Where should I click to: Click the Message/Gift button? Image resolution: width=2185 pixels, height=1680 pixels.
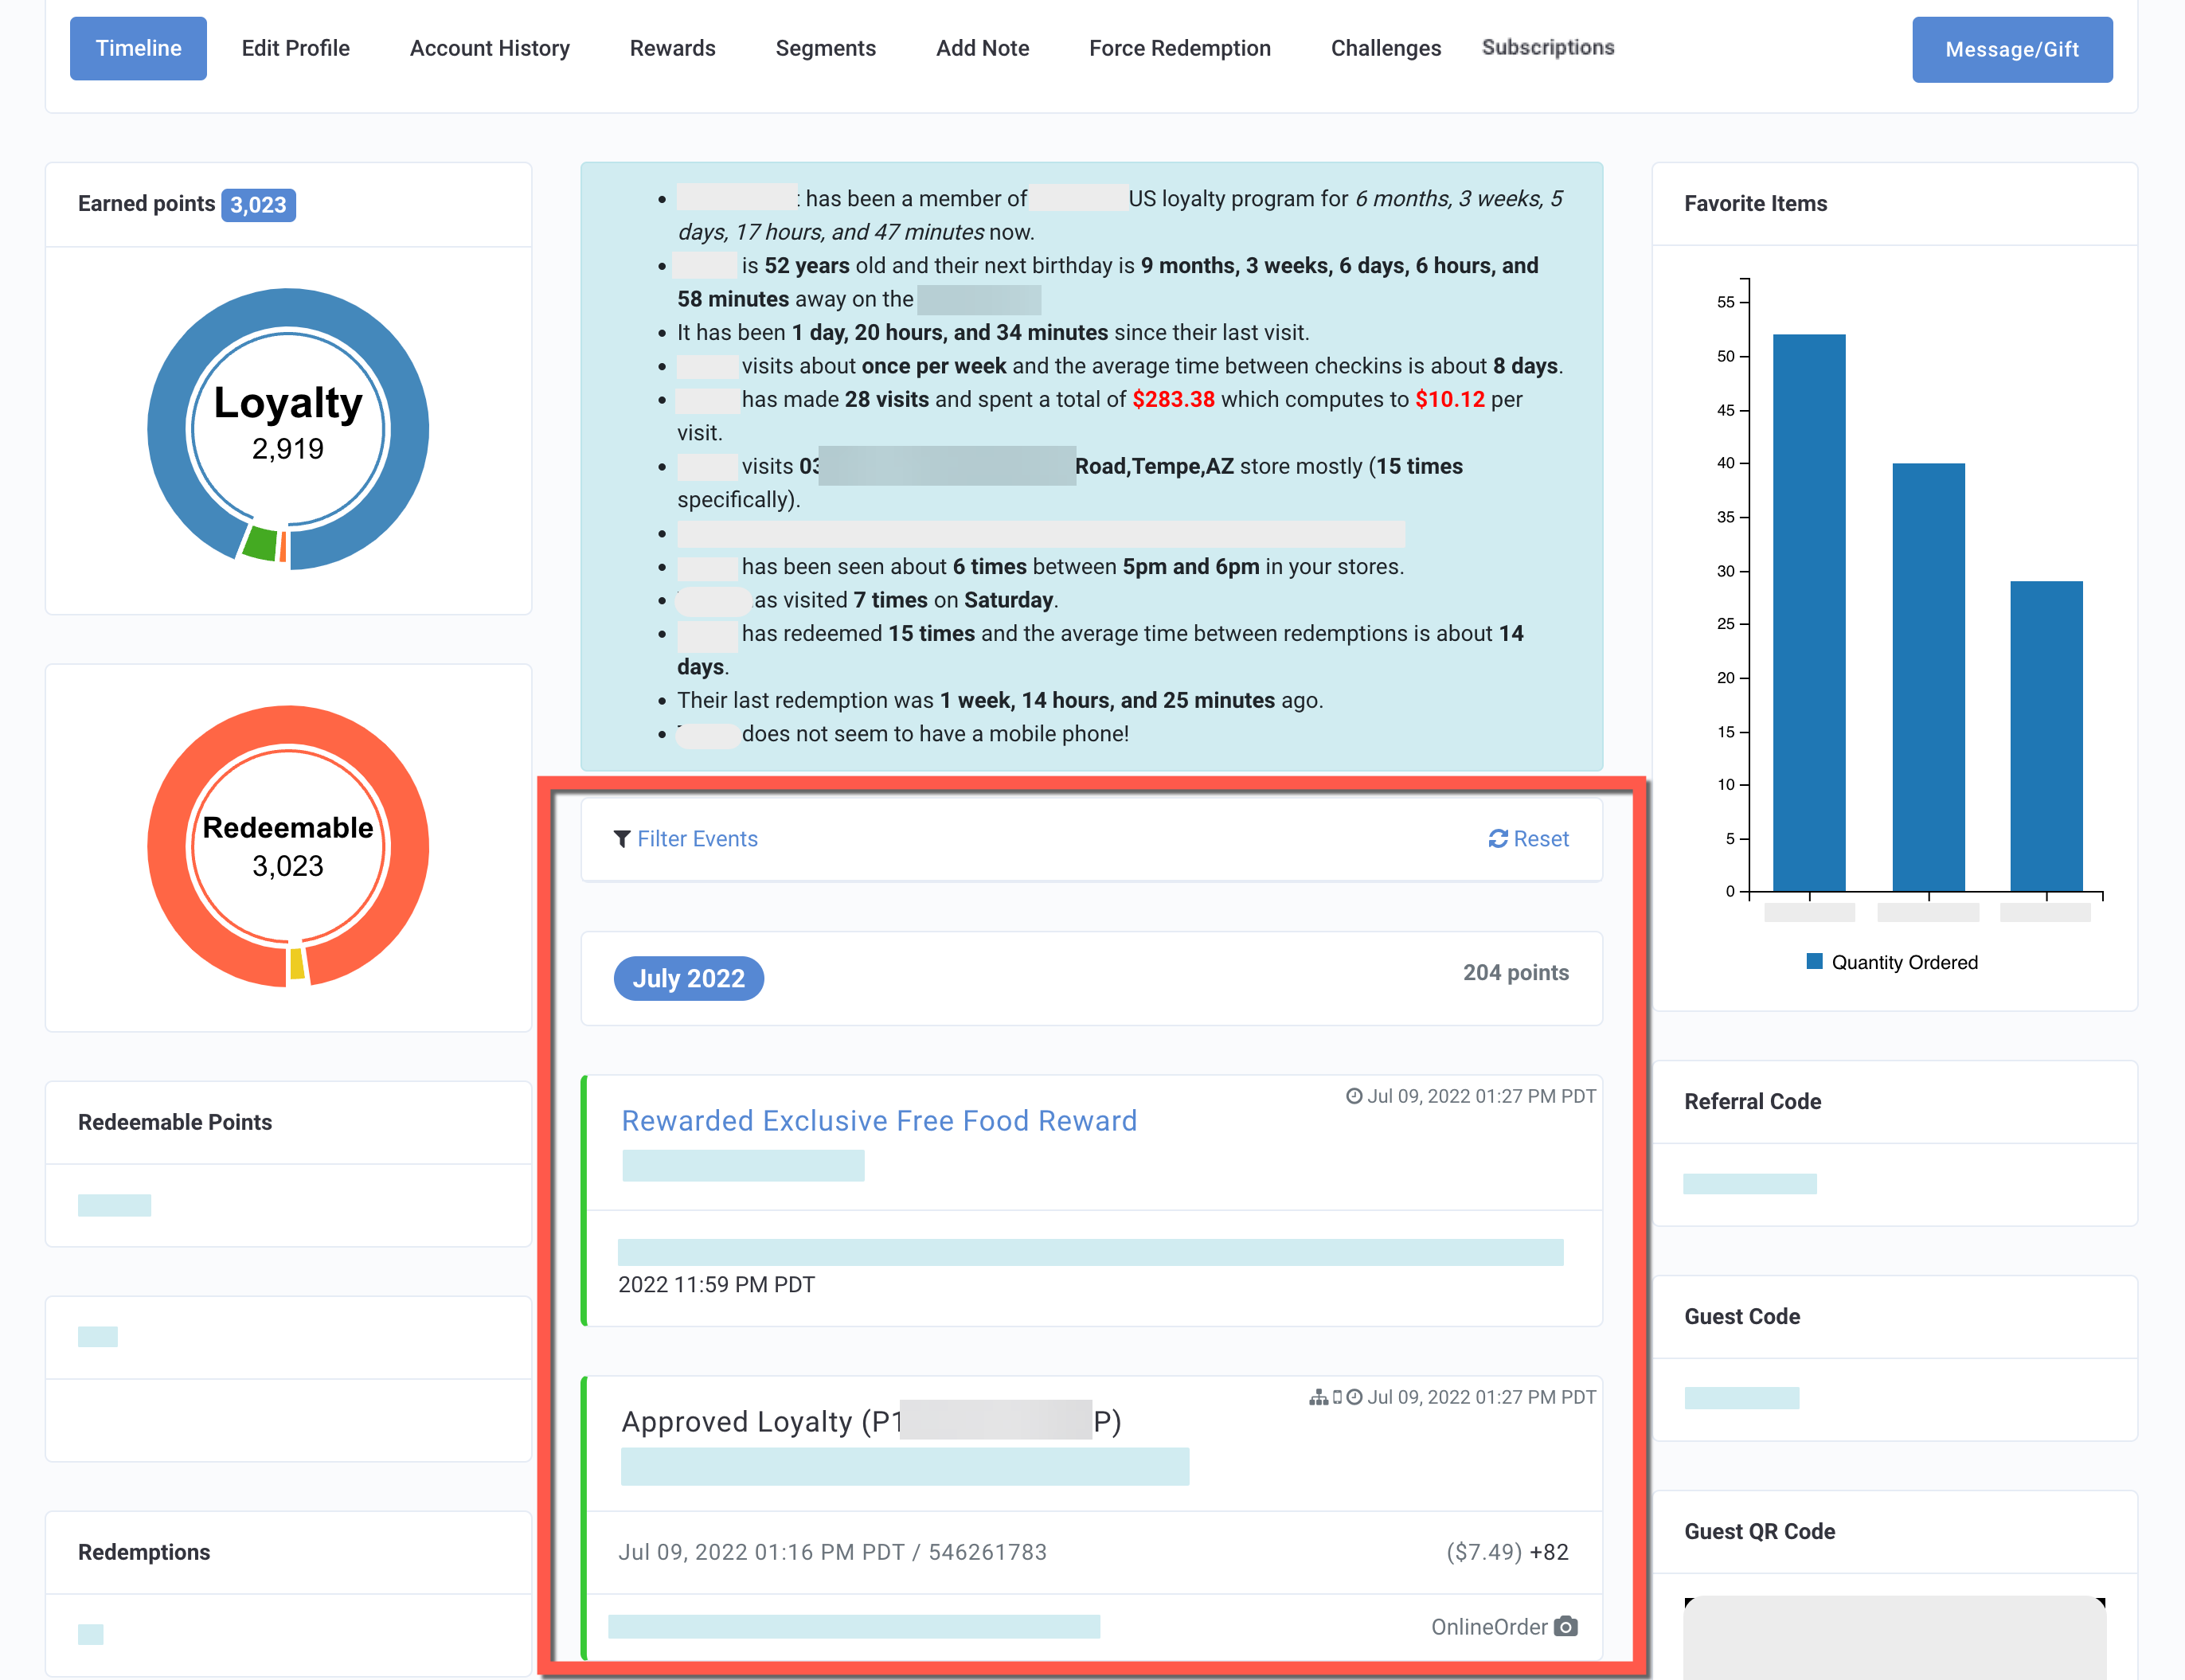(x=2012, y=49)
